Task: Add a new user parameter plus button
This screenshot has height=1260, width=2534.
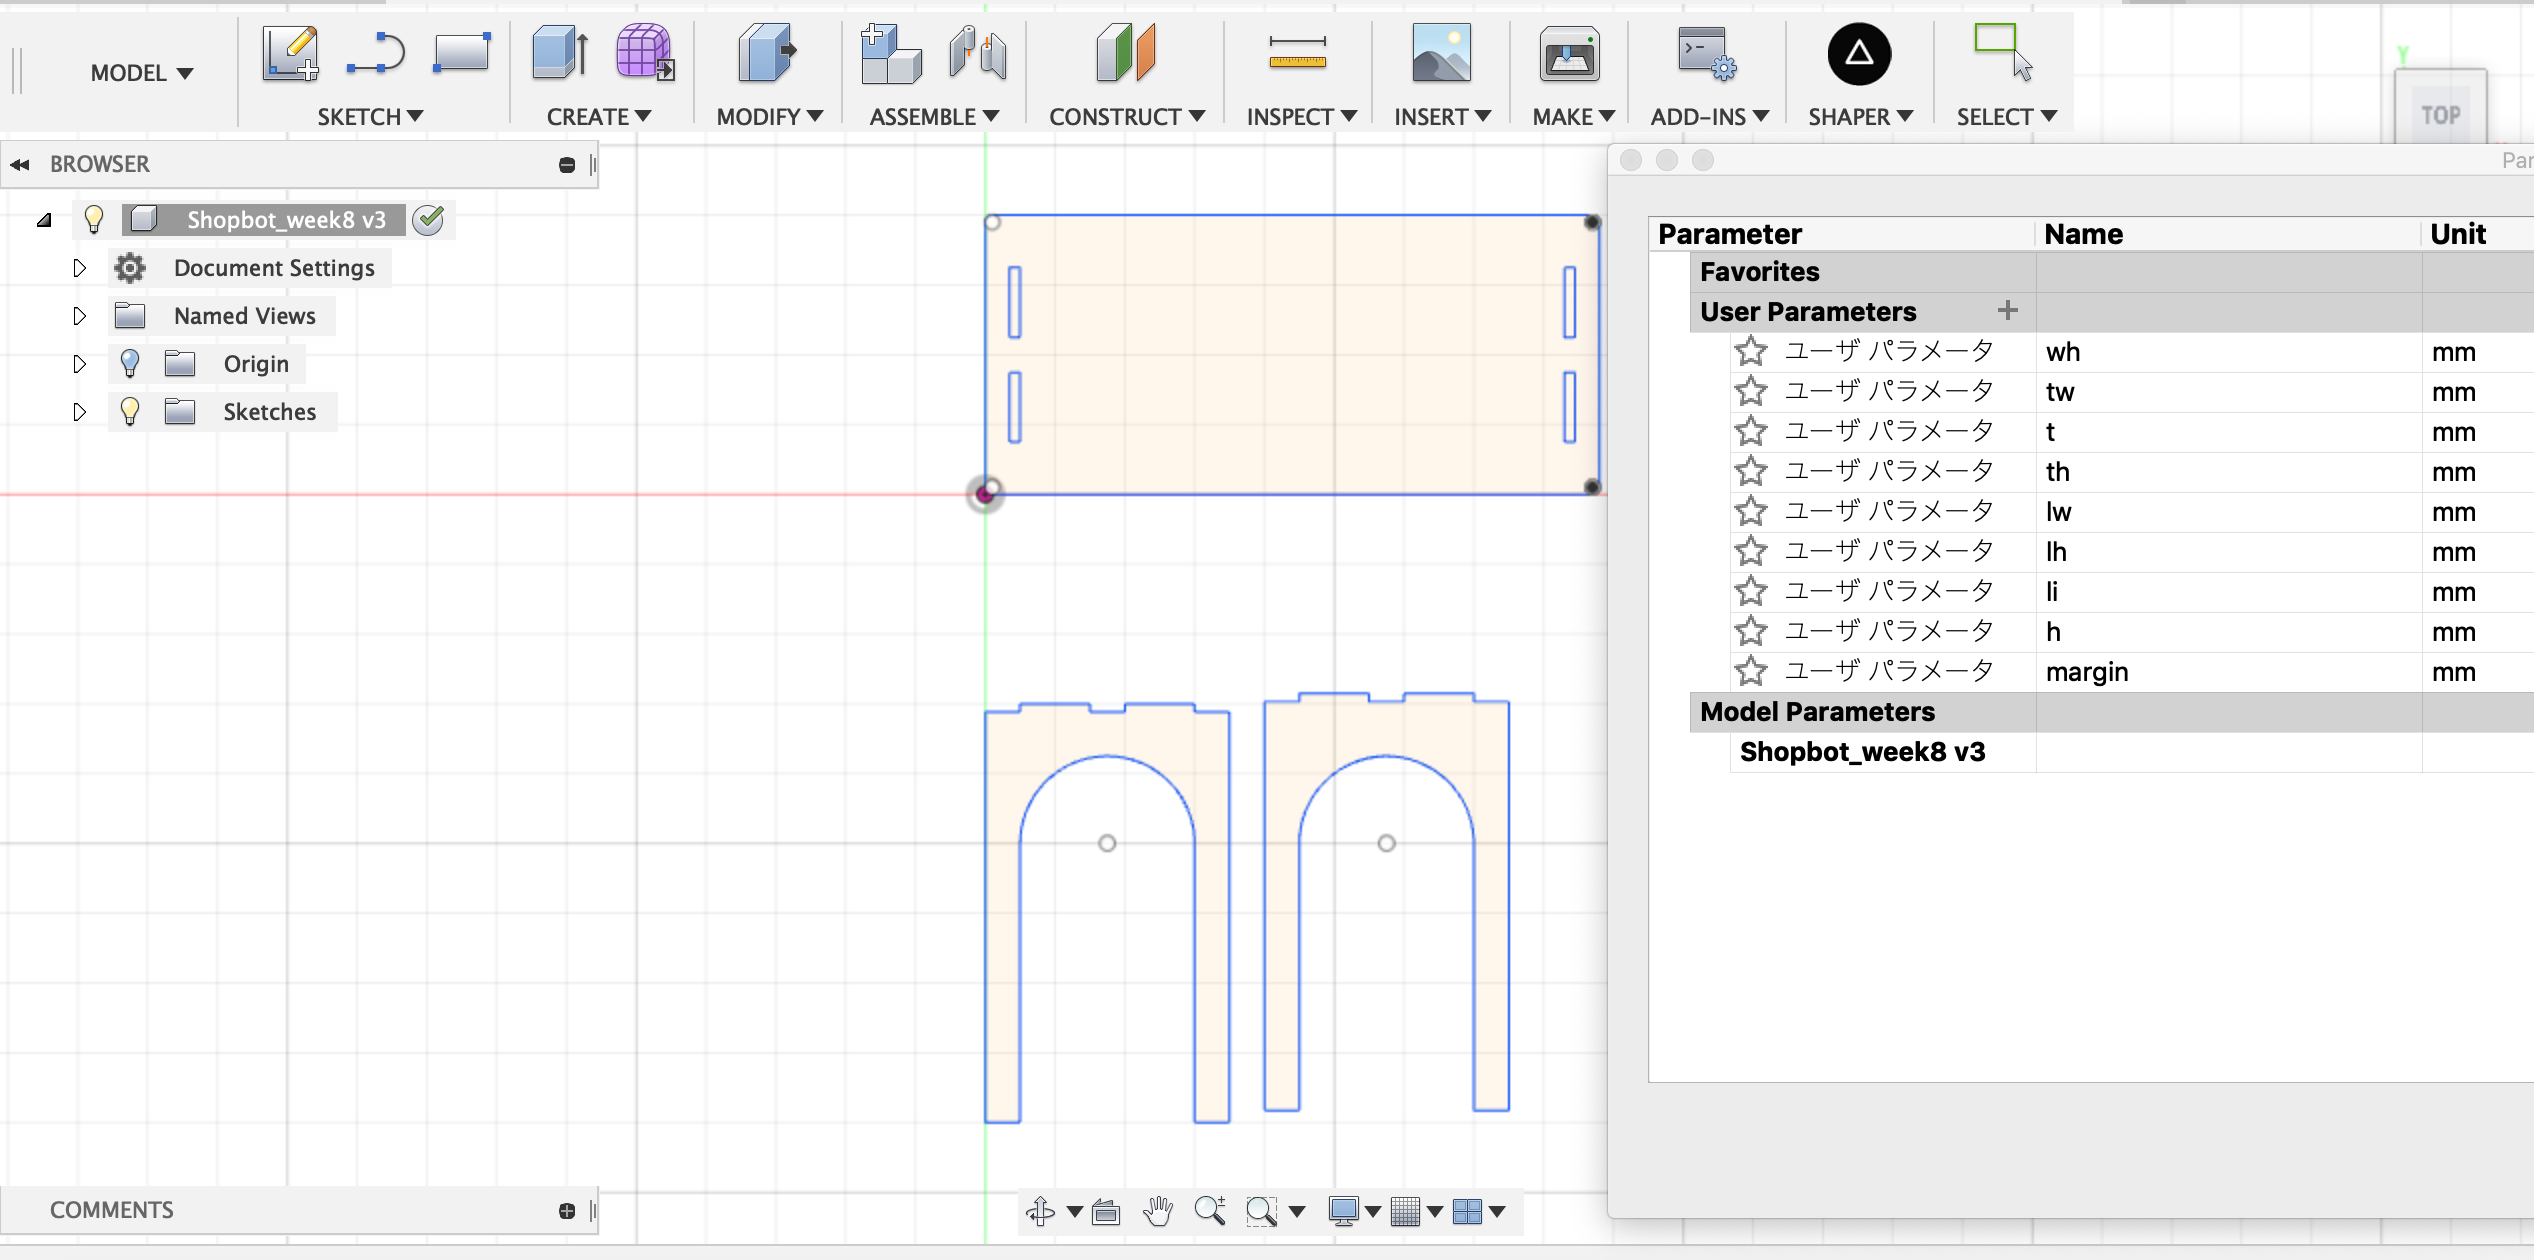Action: [x=2007, y=311]
